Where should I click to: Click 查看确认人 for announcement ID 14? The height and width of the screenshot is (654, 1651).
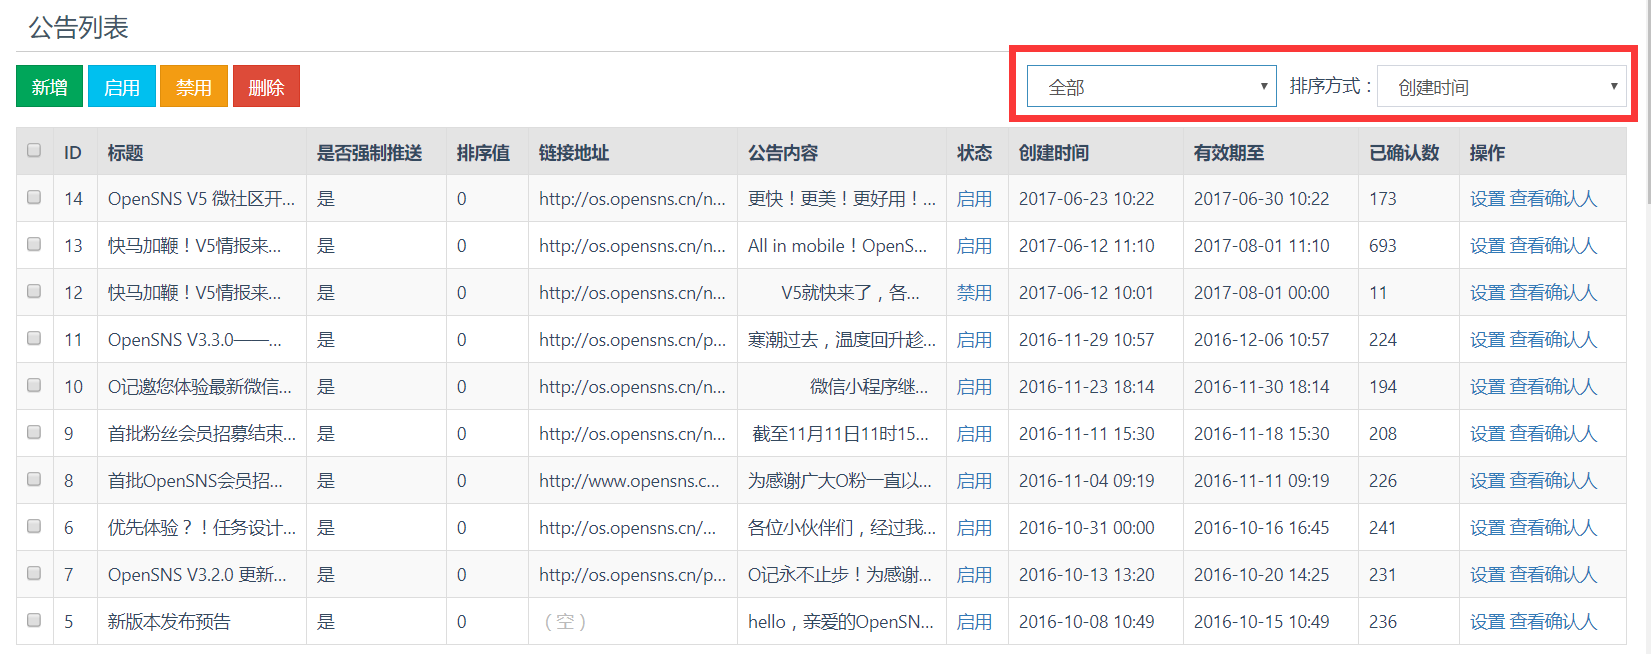pos(1553,199)
